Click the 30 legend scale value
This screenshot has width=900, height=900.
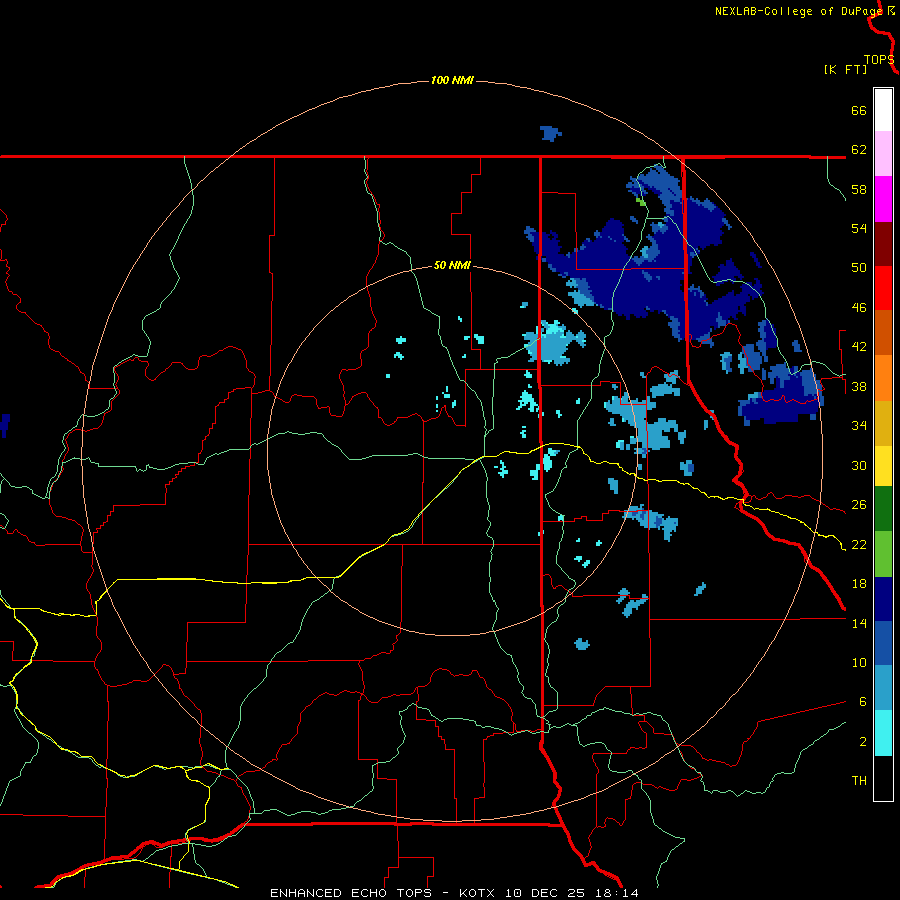click(x=859, y=465)
